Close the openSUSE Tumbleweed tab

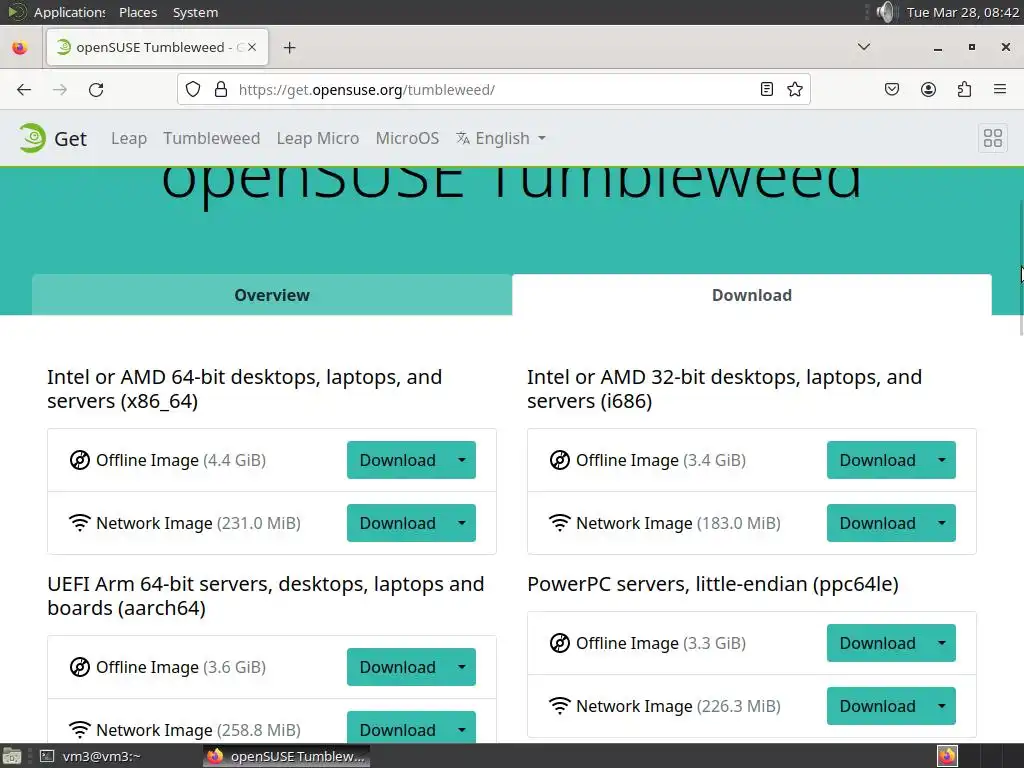(252, 47)
